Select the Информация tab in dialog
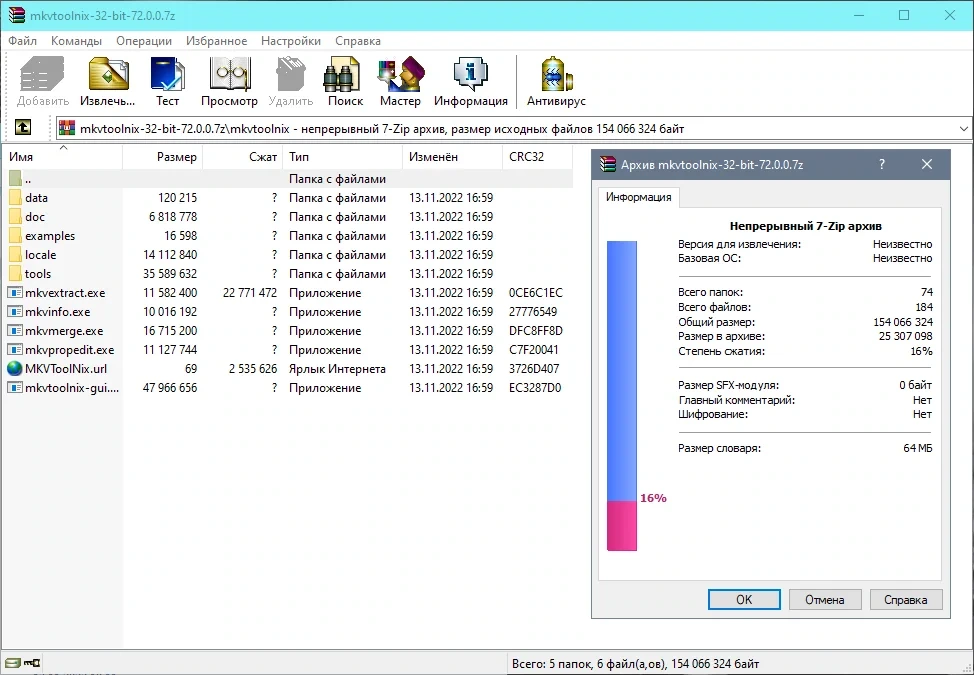974x675 pixels. pyautogui.click(x=639, y=197)
